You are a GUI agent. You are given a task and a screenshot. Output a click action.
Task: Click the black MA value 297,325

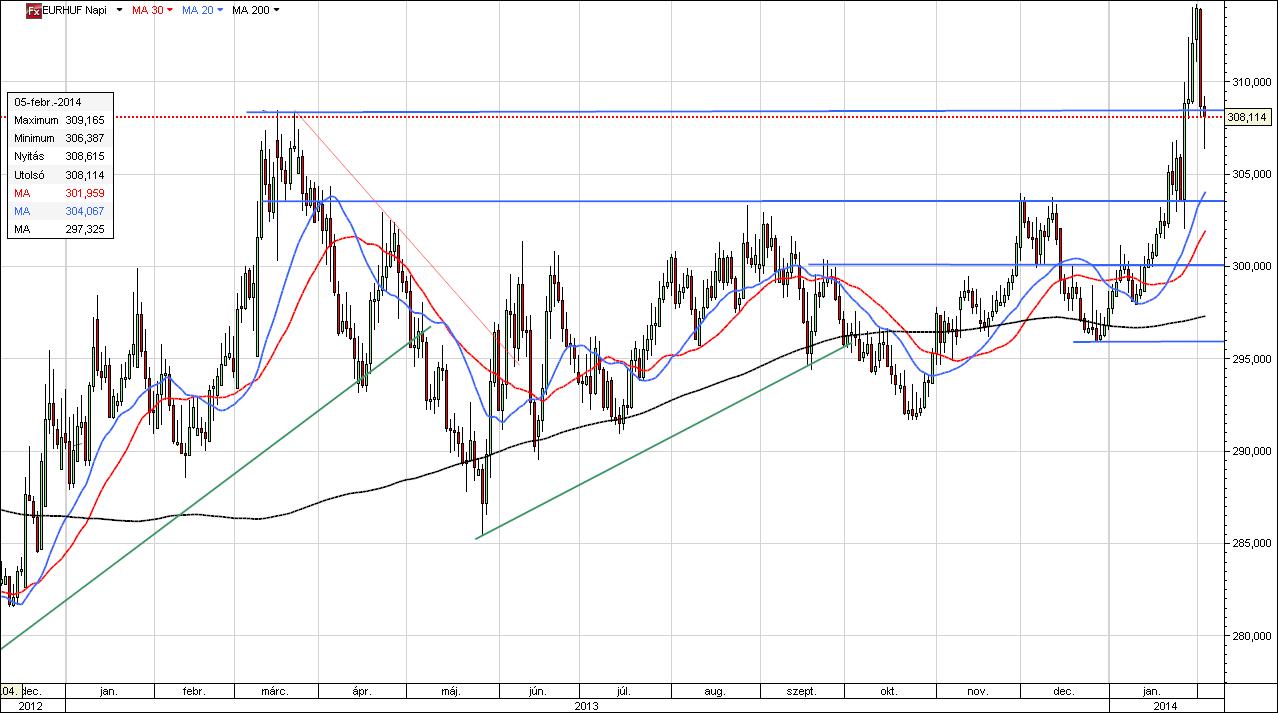[x=85, y=229]
